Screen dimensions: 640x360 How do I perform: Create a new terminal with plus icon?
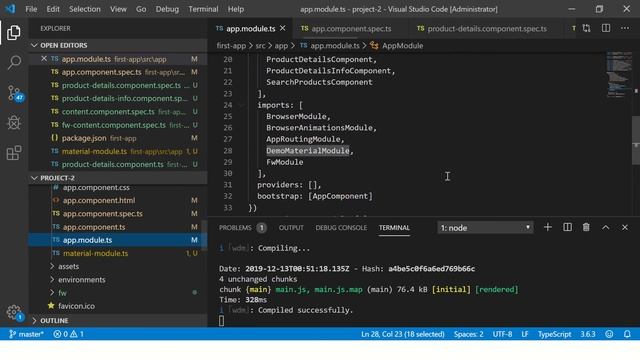tap(548, 227)
